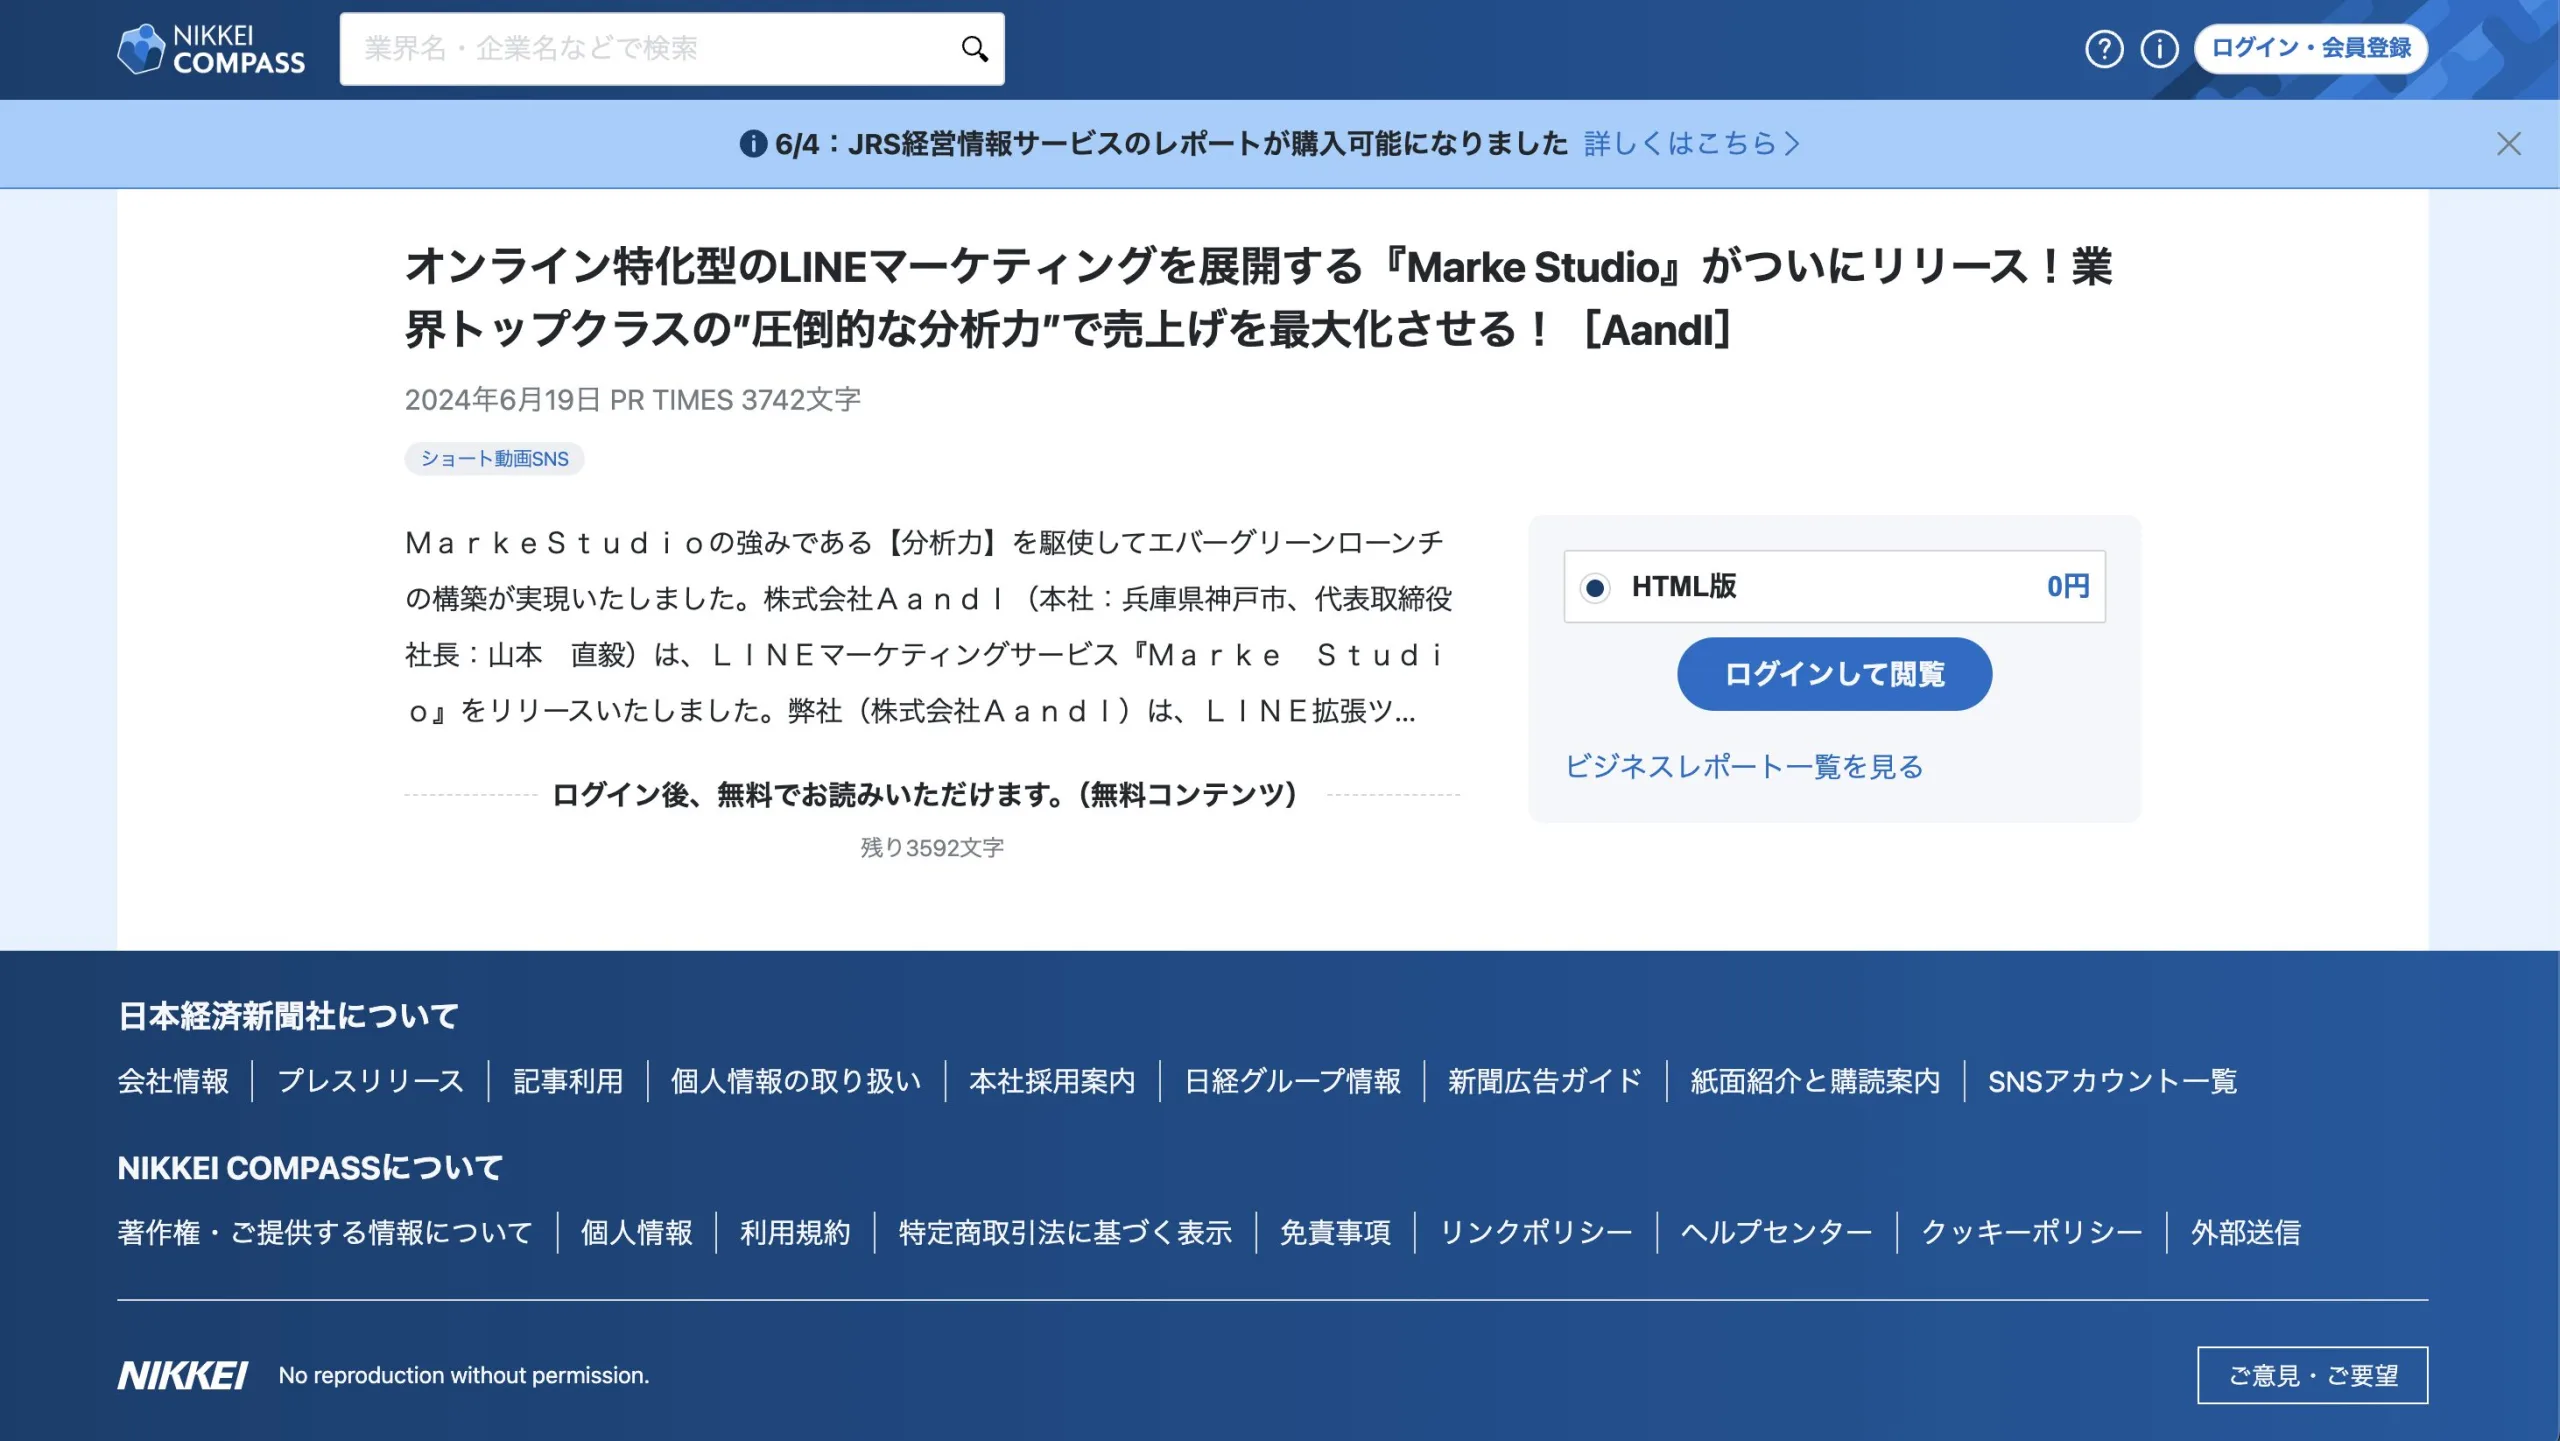2560x1441 pixels.
Task: Open 個人情報 link under NIKKEI COMPASSについて
Action: pyautogui.click(x=637, y=1232)
